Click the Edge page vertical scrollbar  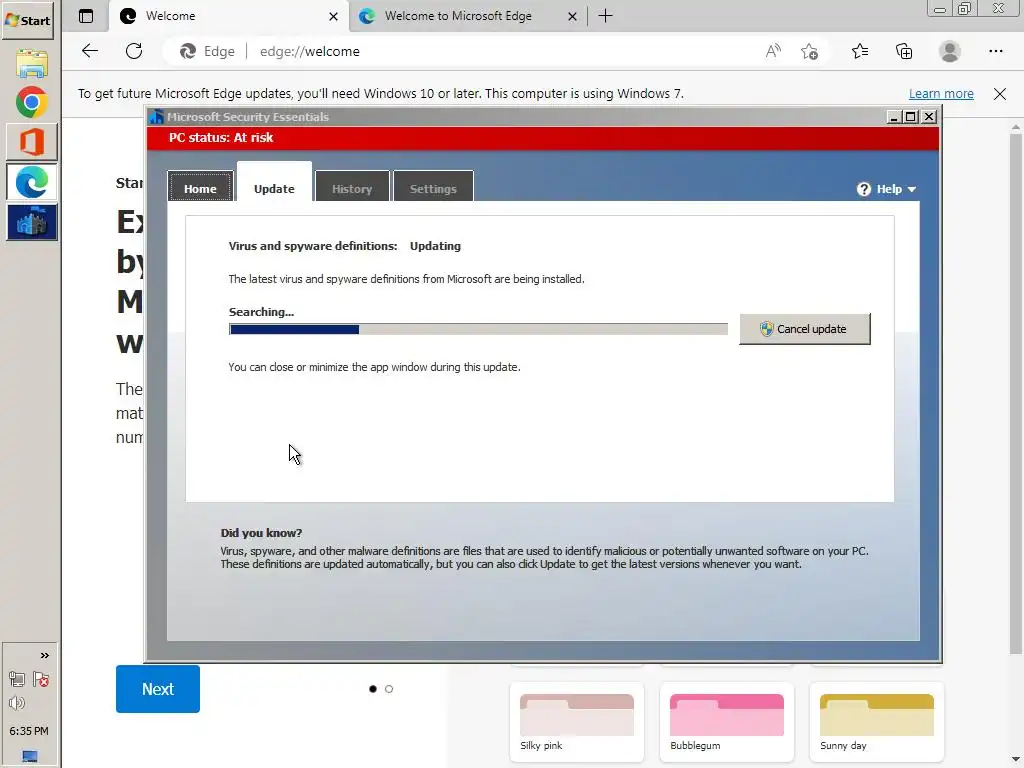(1016, 394)
